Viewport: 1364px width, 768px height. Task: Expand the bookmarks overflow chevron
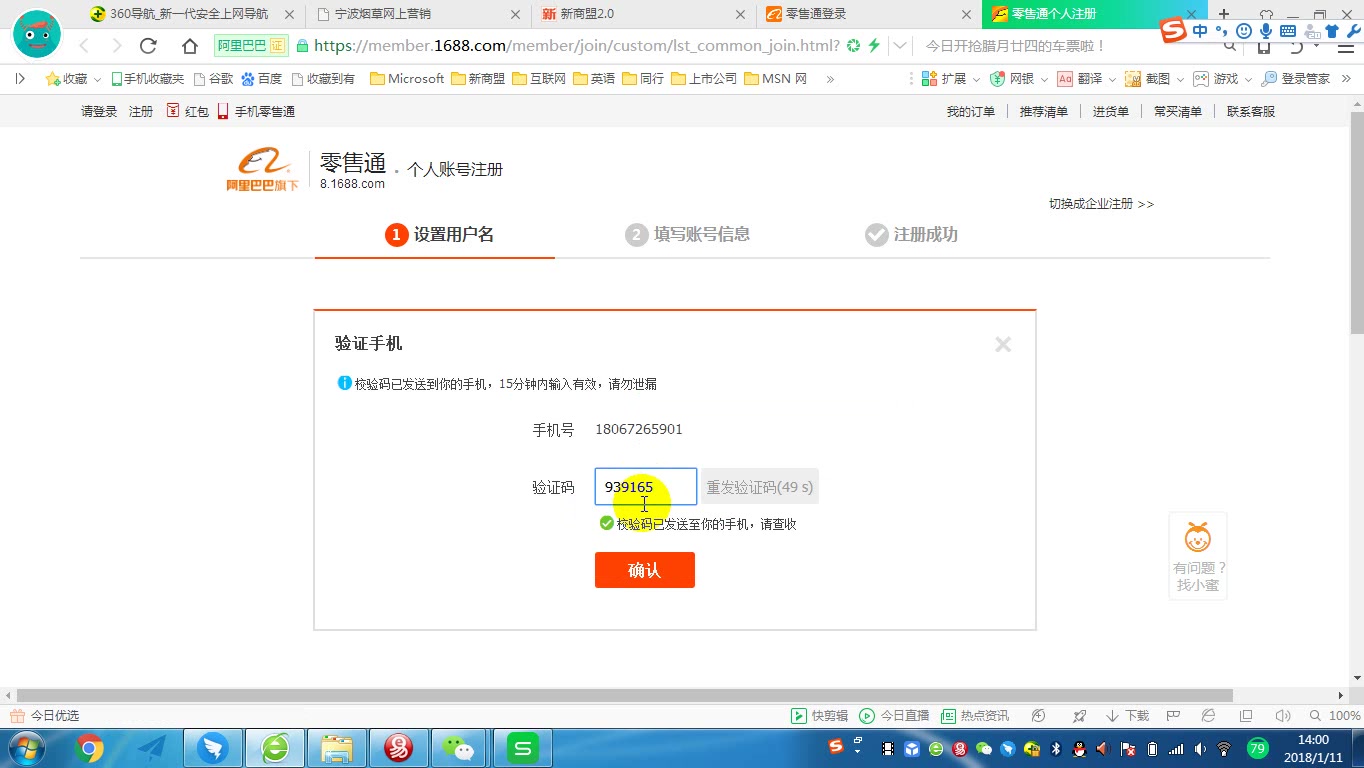click(830, 78)
